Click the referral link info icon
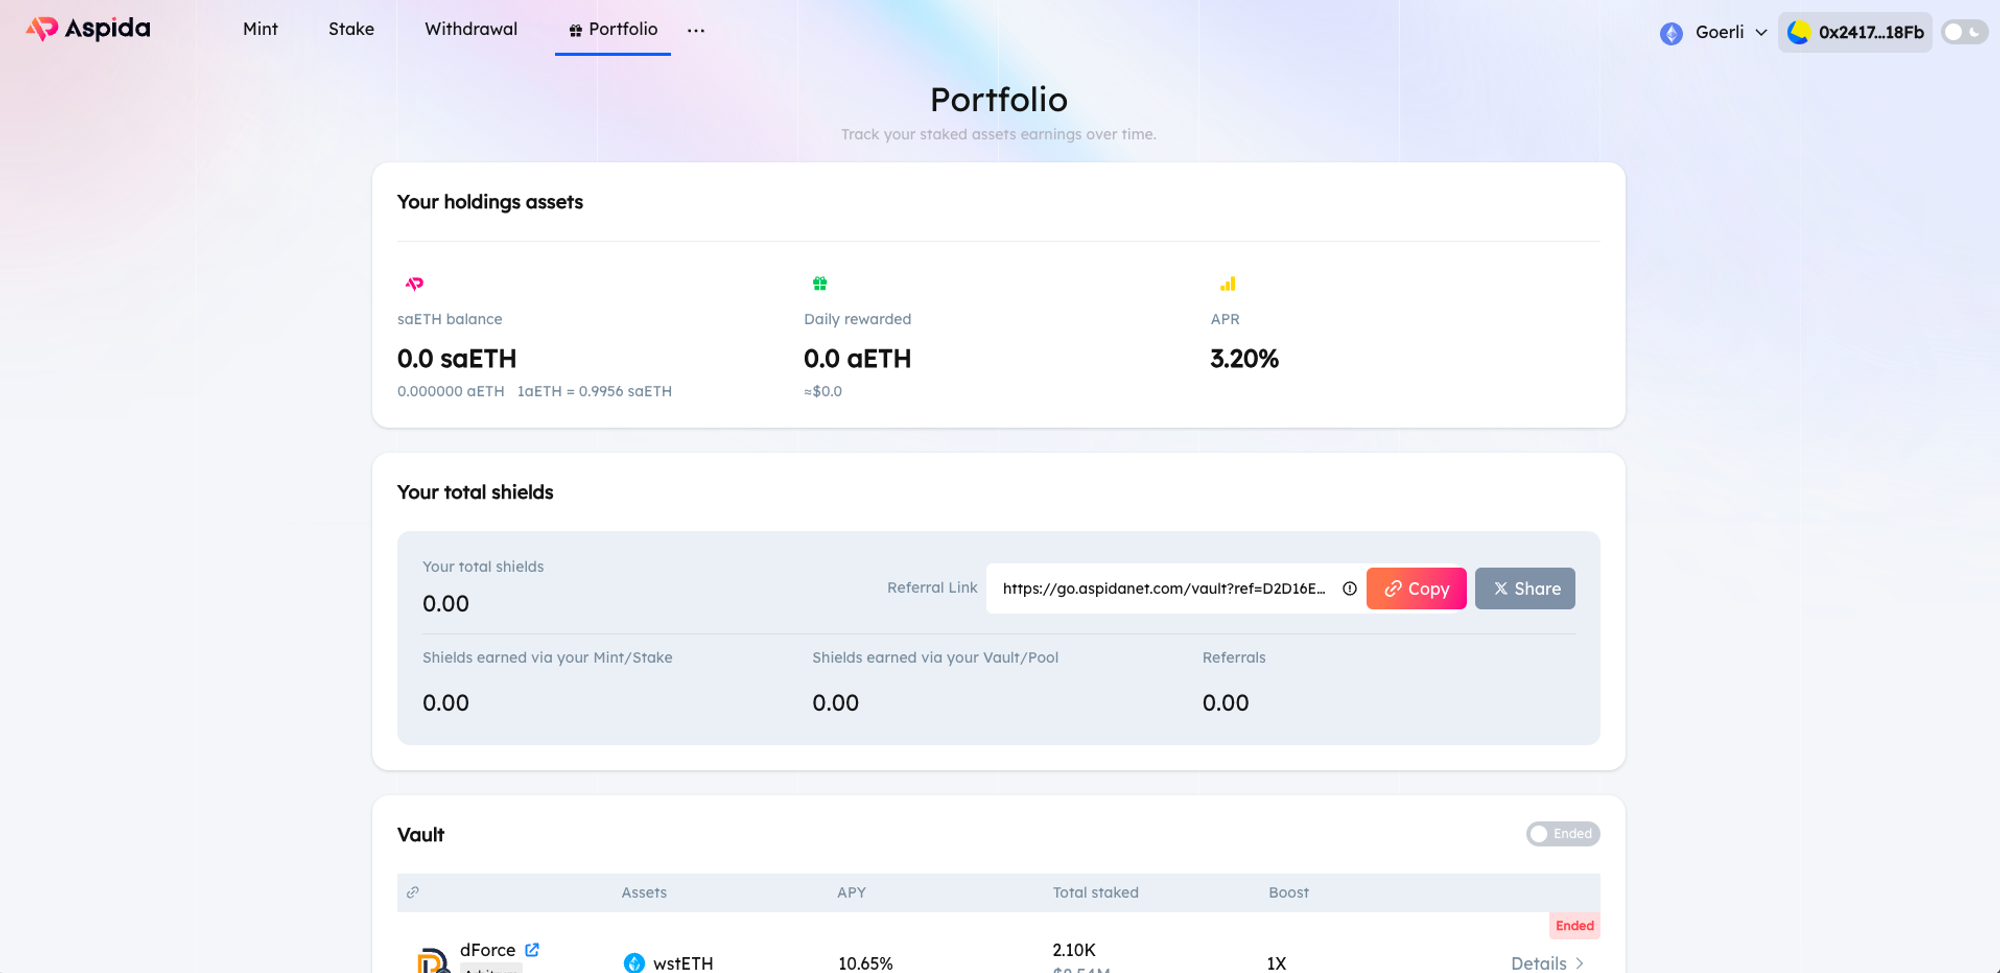The image size is (2000, 973). point(1349,589)
